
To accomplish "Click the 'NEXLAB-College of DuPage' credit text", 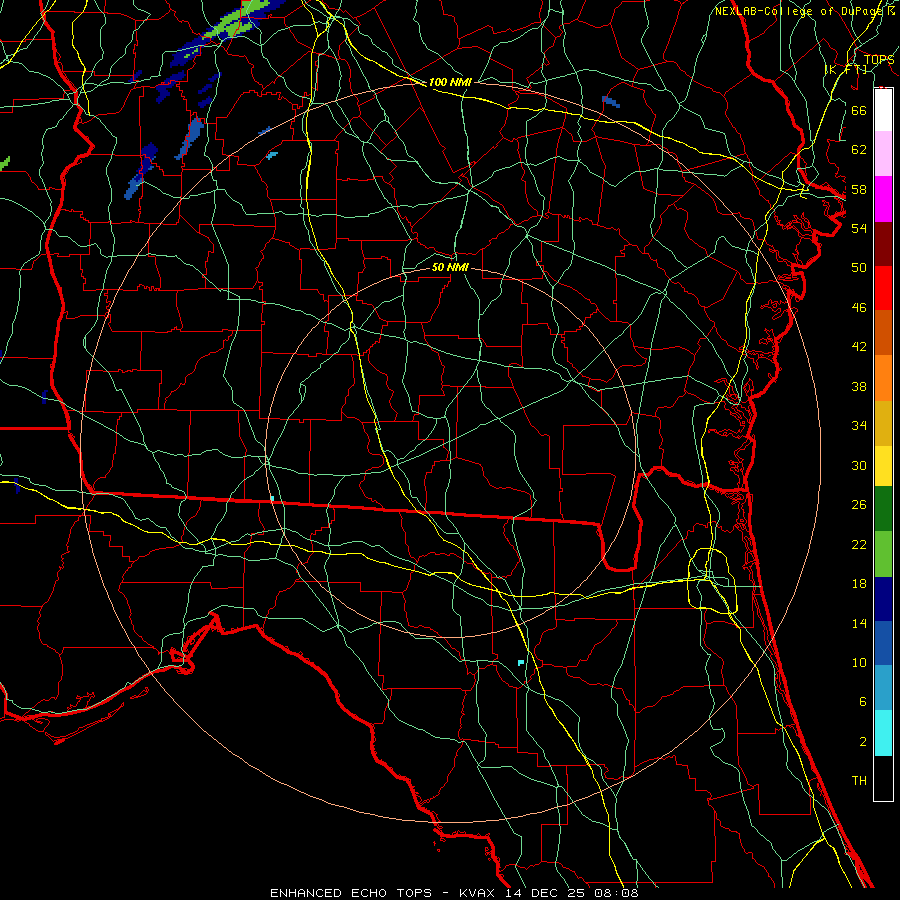I will coord(800,11).
